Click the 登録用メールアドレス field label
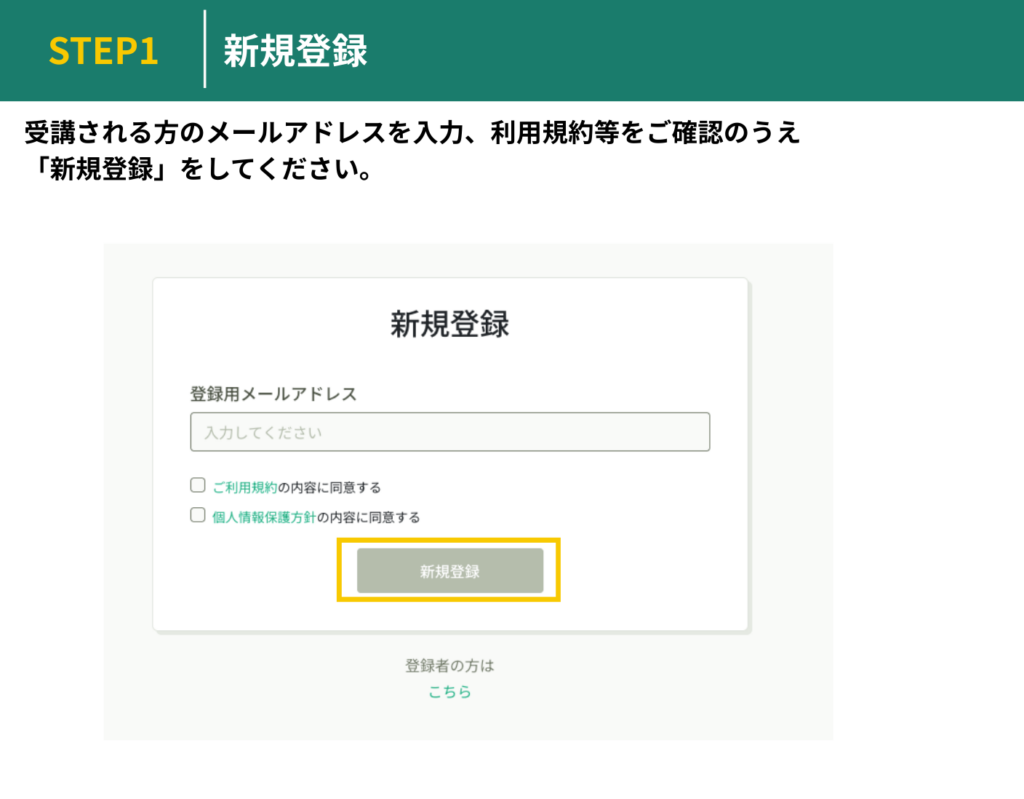 pos(273,394)
